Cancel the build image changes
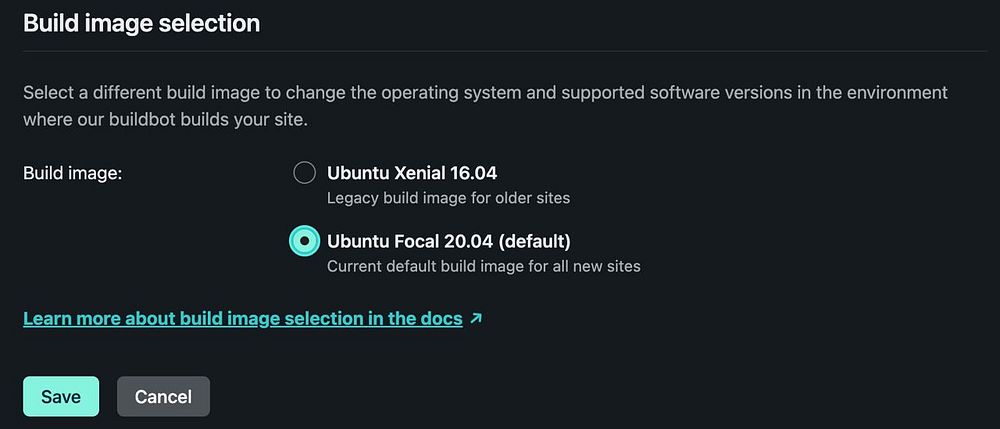Screen dimensions: 1000x429 [x=163, y=397]
